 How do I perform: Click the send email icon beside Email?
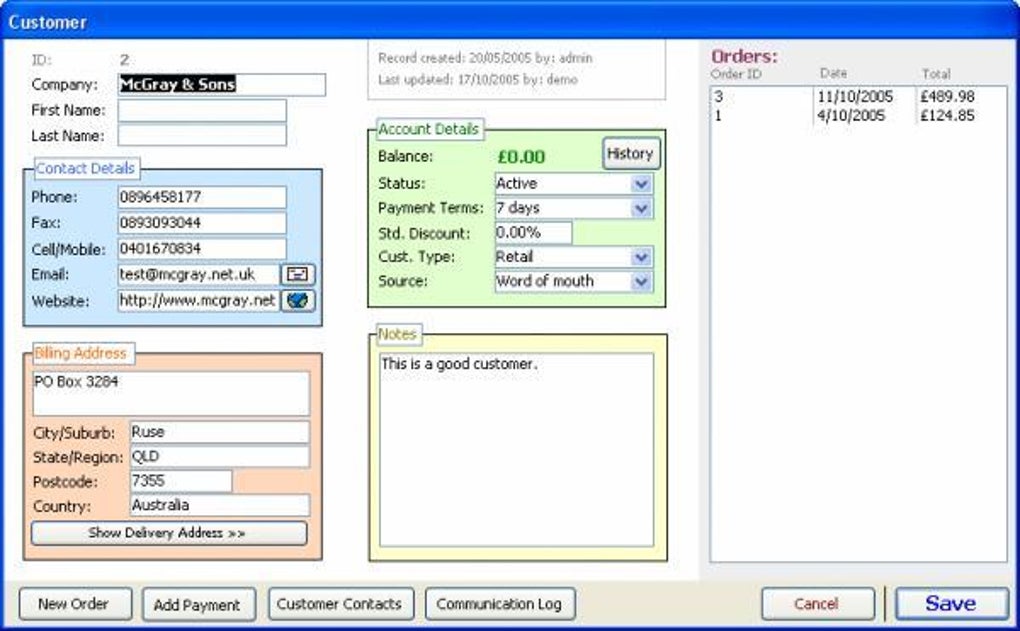click(298, 275)
